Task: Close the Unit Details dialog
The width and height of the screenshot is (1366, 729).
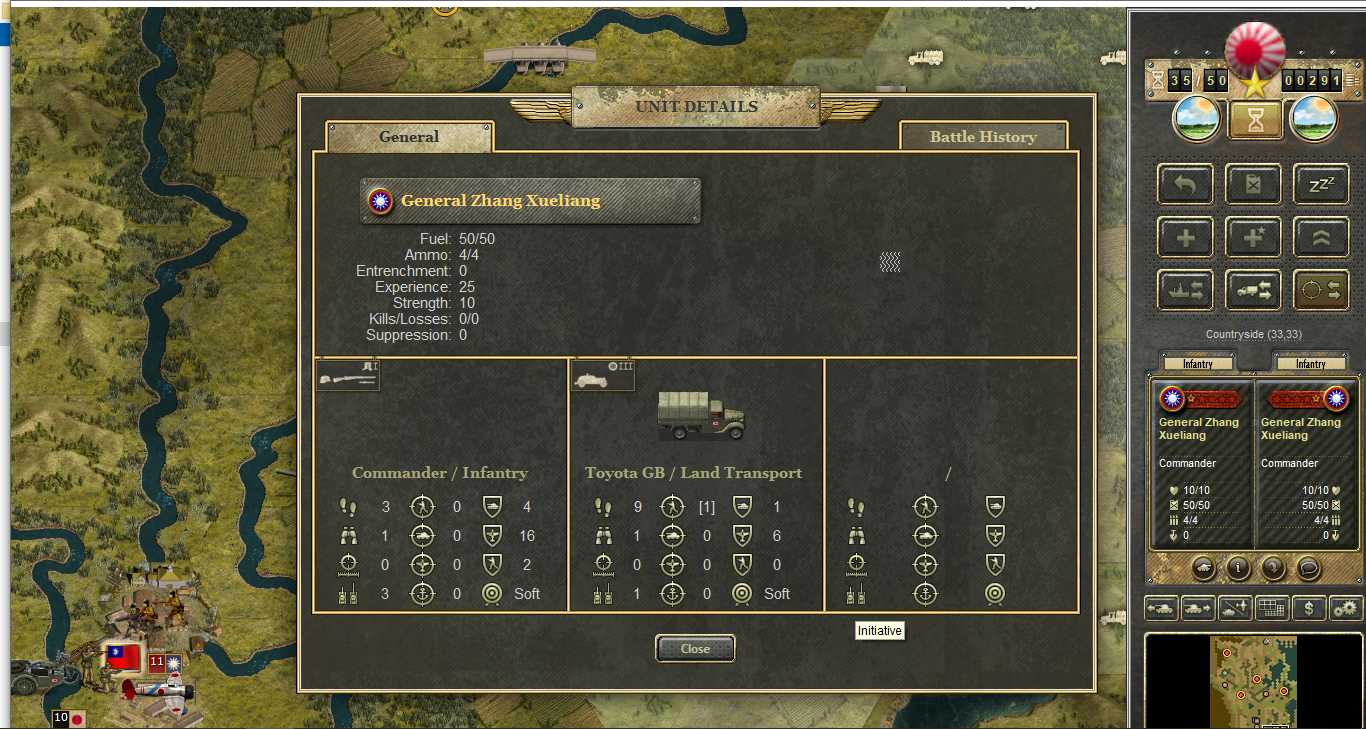Action: tap(695, 648)
